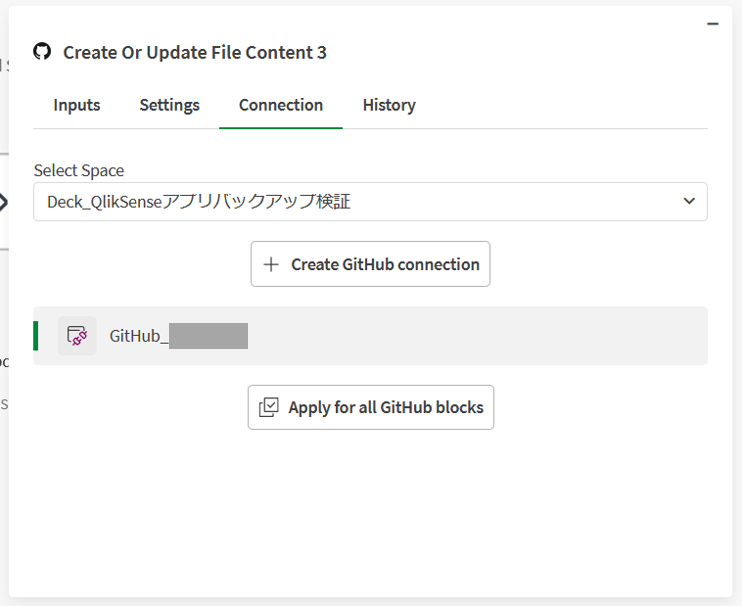Expand the space list chevron arrow
The height and width of the screenshot is (606, 742).
coord(689,201)
